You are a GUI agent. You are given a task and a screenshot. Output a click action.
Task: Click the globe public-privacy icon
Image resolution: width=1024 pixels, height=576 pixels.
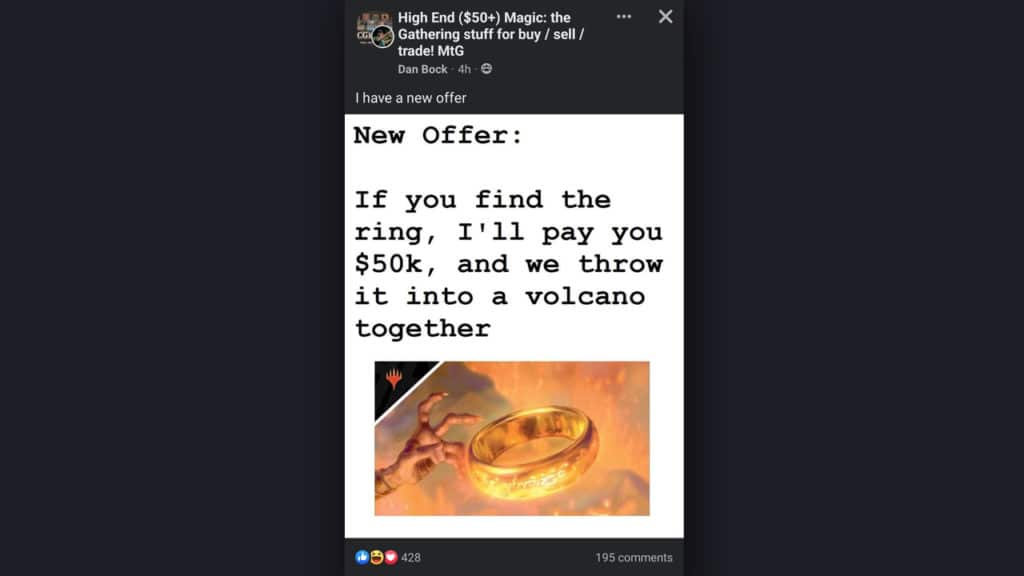[487, 69]
